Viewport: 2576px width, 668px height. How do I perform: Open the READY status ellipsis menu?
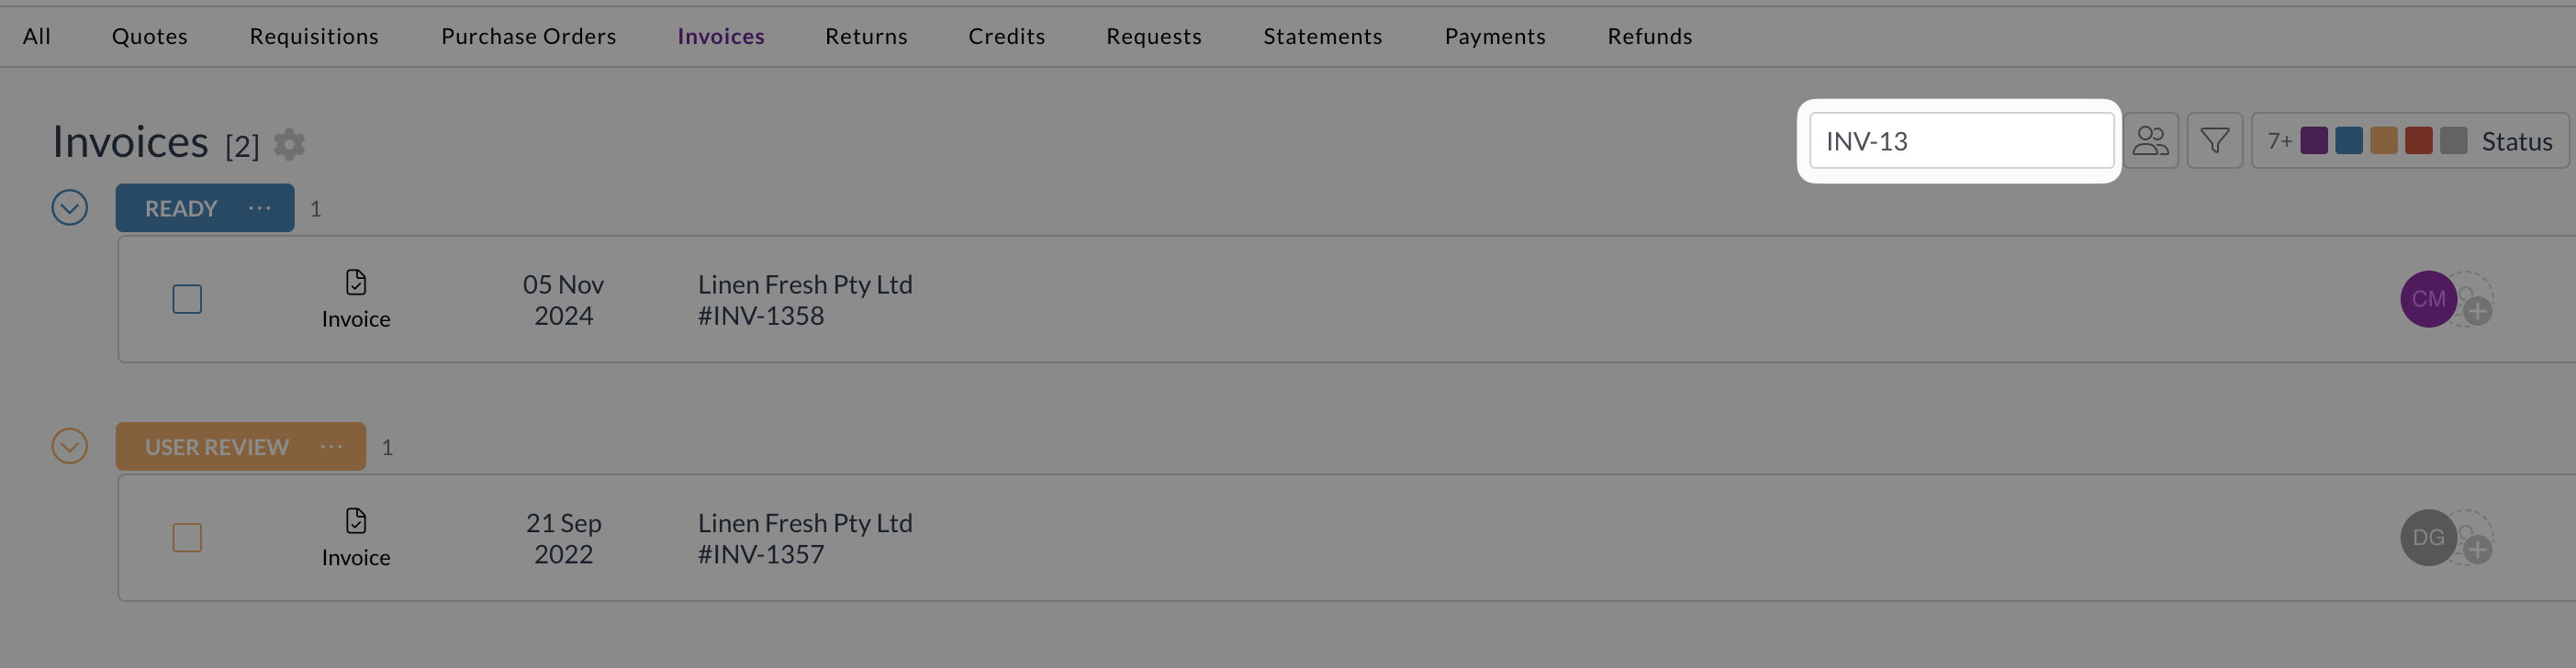[x=260, y=208]
